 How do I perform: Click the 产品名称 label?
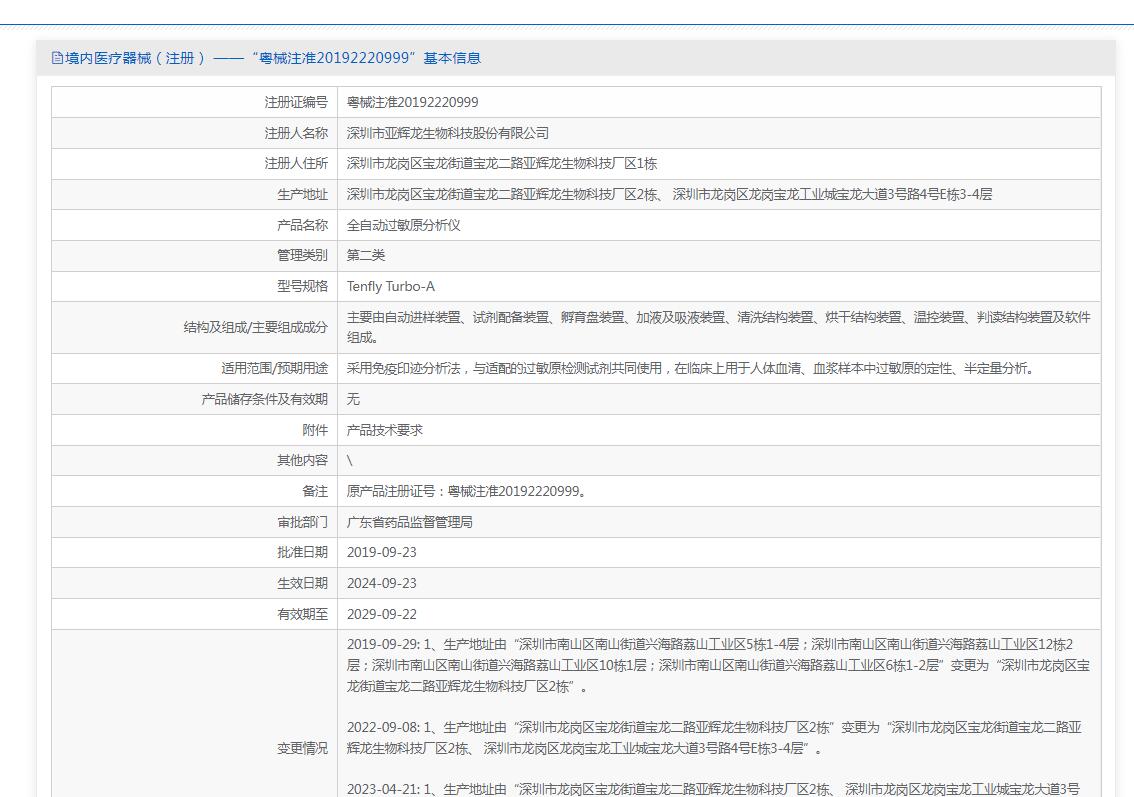tap(302, 225)
